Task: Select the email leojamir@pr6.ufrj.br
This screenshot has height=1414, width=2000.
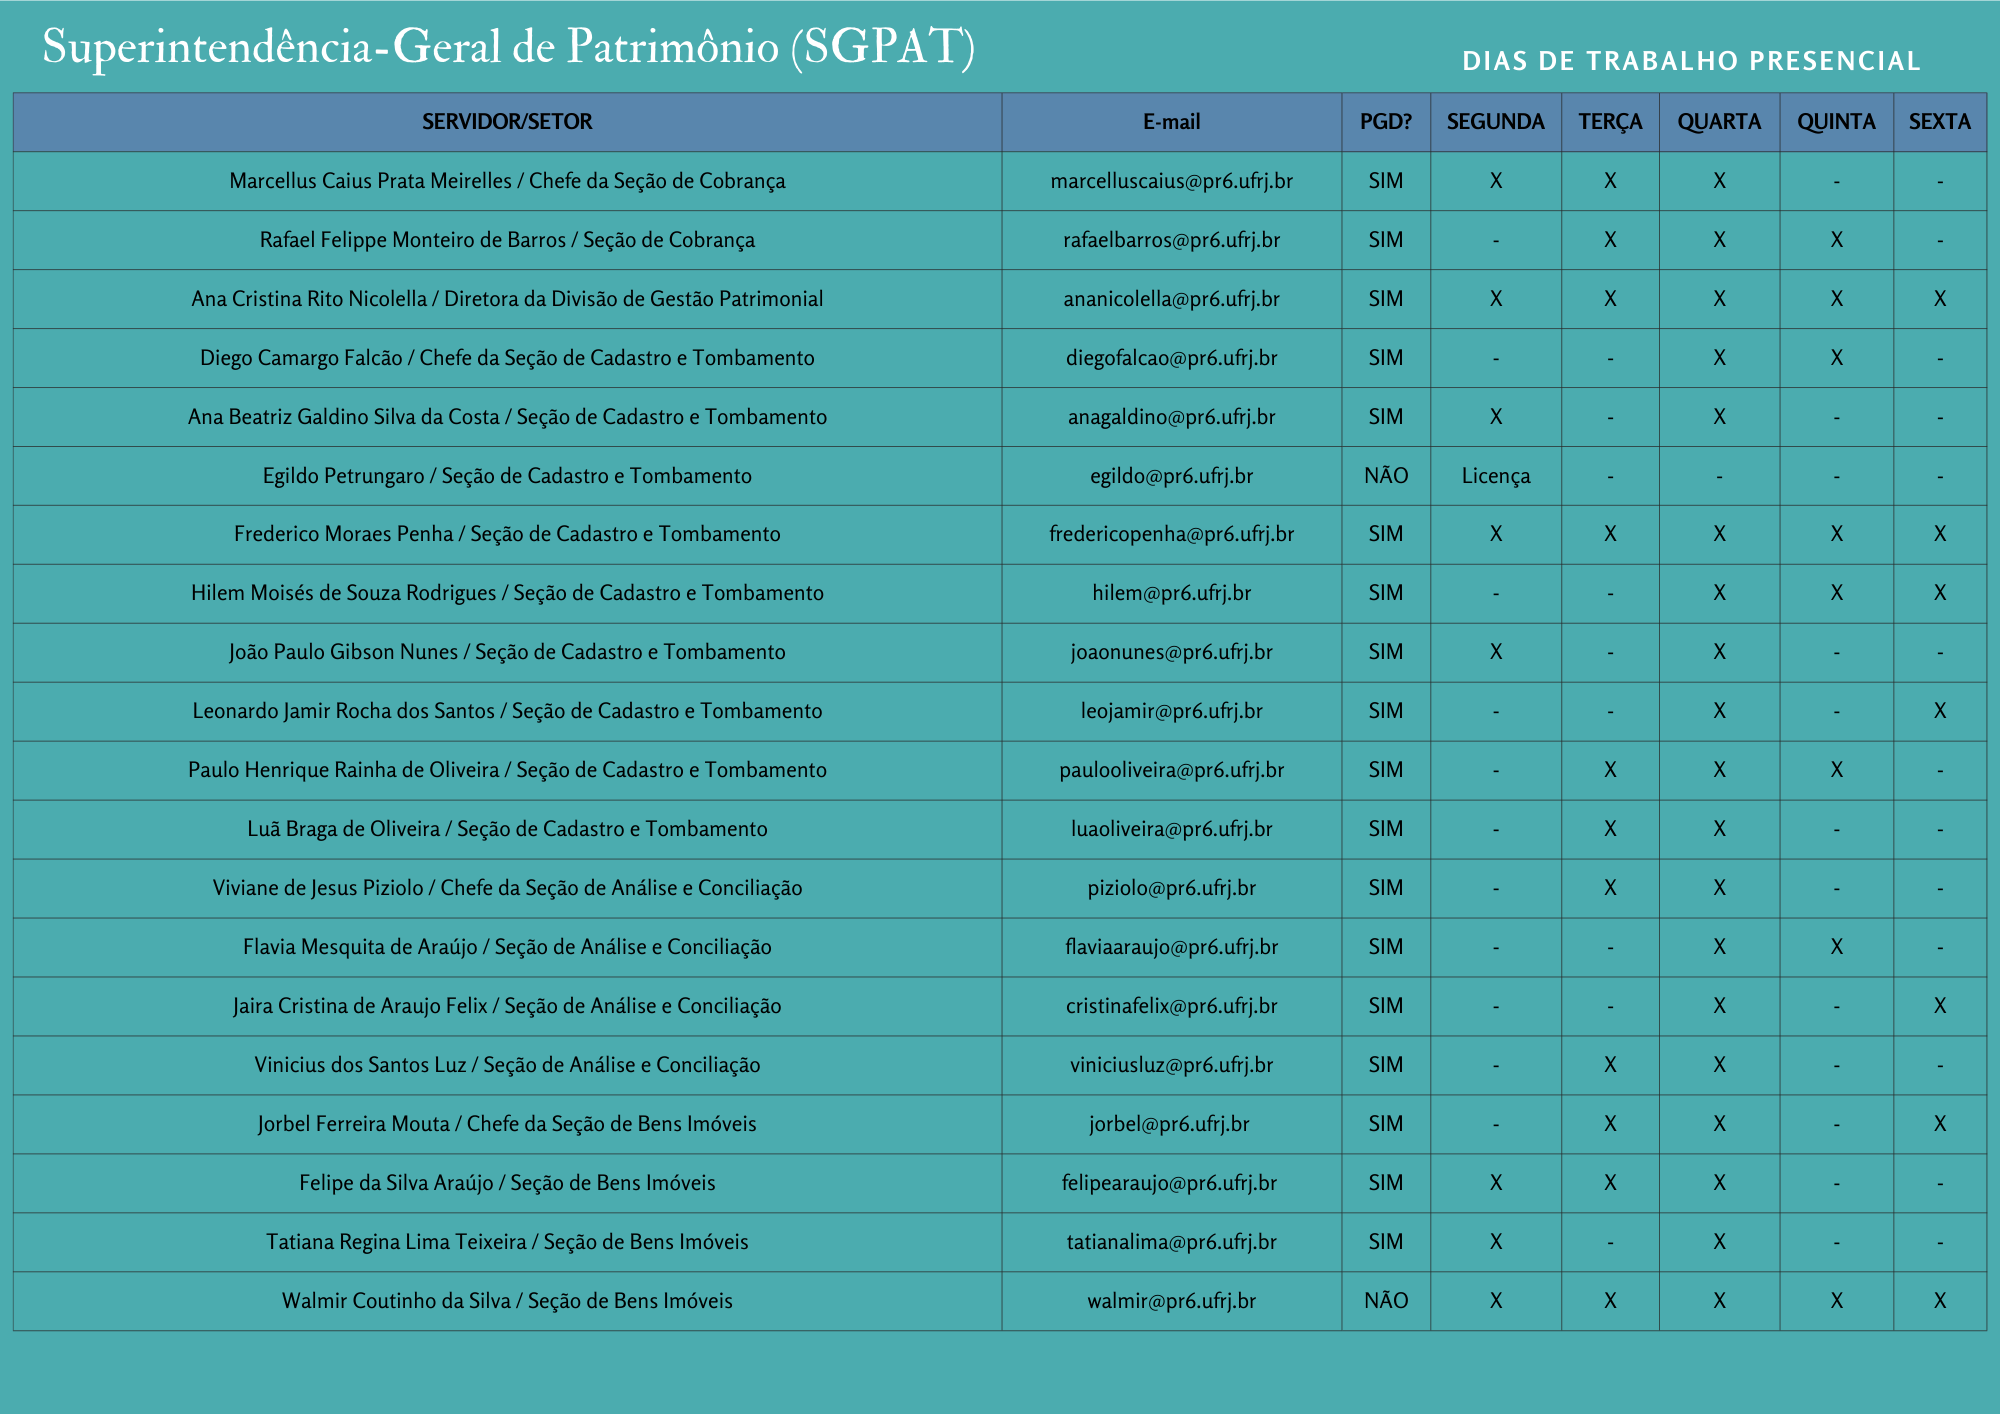Action: pyautogui.click(x=1171, y=712)
